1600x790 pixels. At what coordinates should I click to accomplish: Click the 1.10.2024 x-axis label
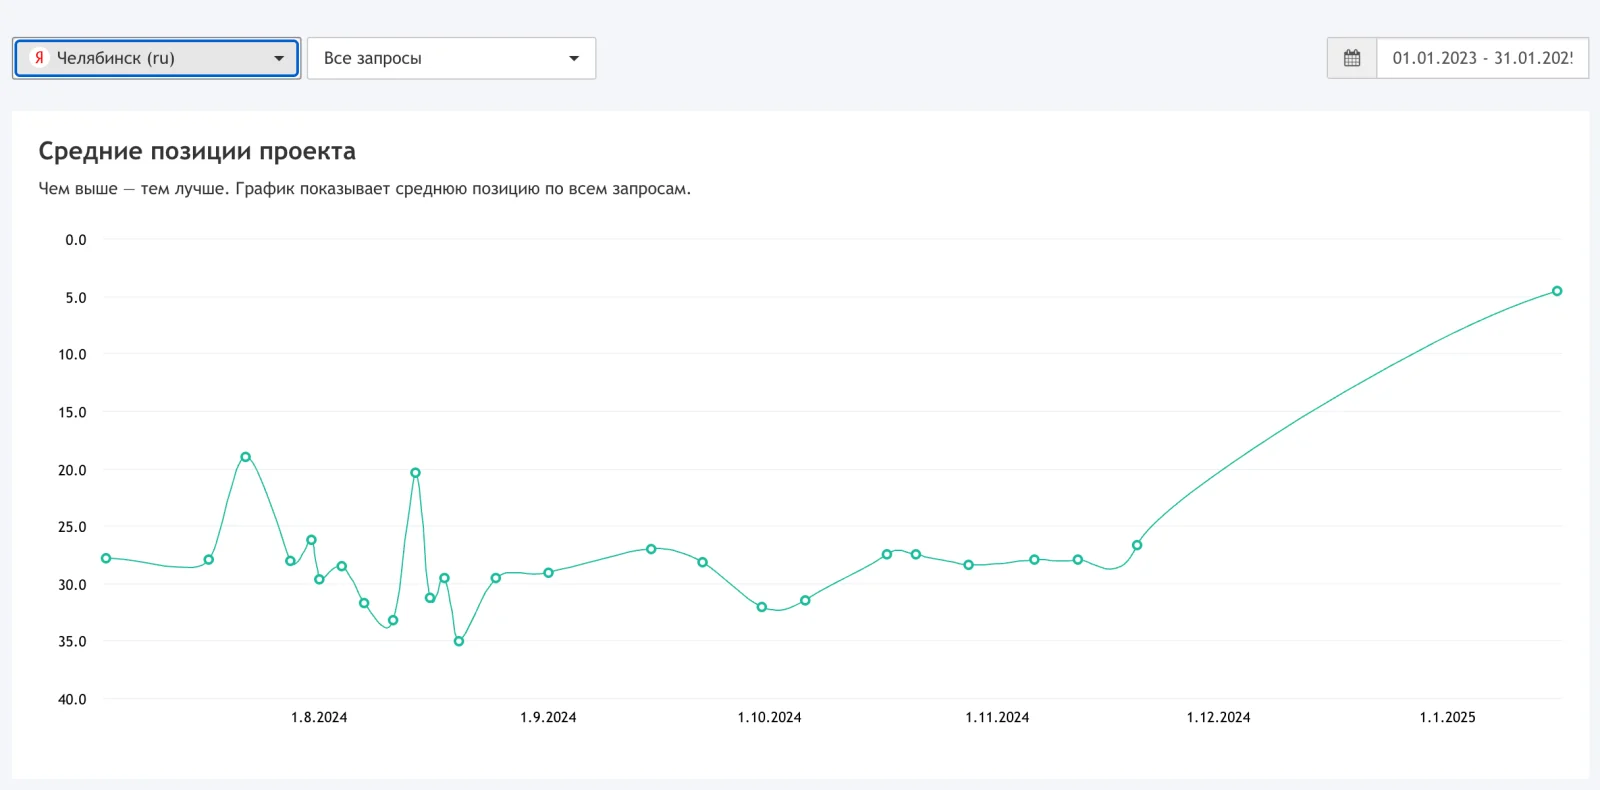[769, 717]
